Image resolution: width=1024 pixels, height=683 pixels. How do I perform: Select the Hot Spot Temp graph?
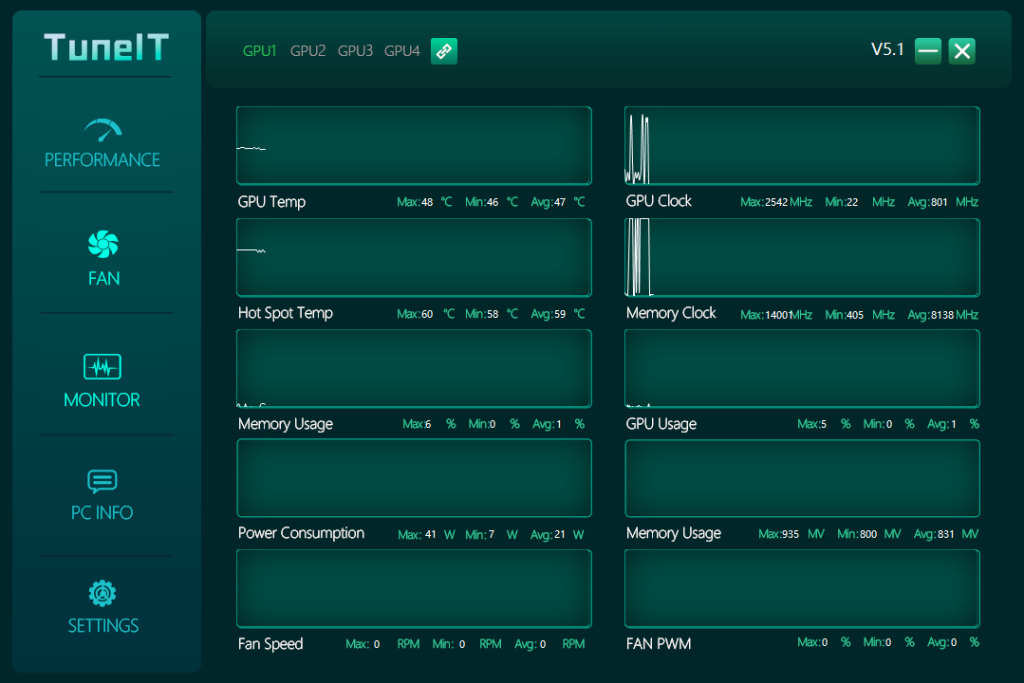(x=414, y=257)
